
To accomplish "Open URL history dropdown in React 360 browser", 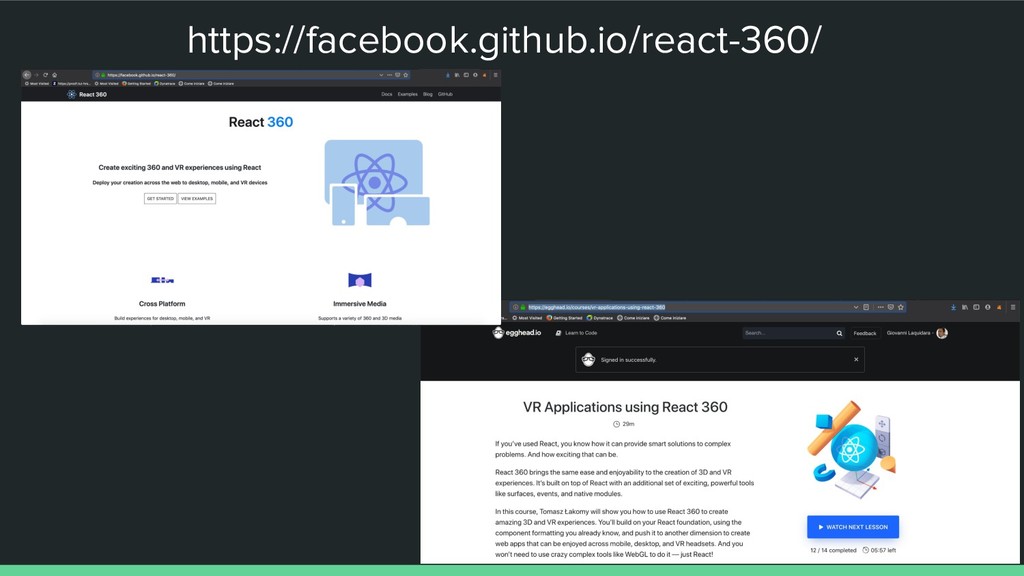I will 381,75.
